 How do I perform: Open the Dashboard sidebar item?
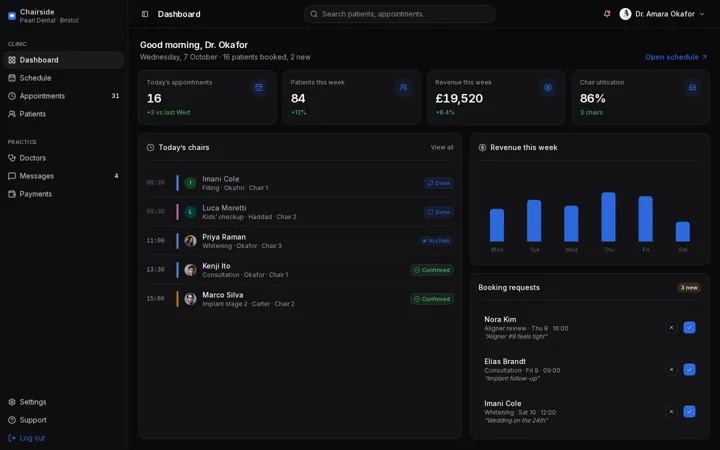(63, 60)
